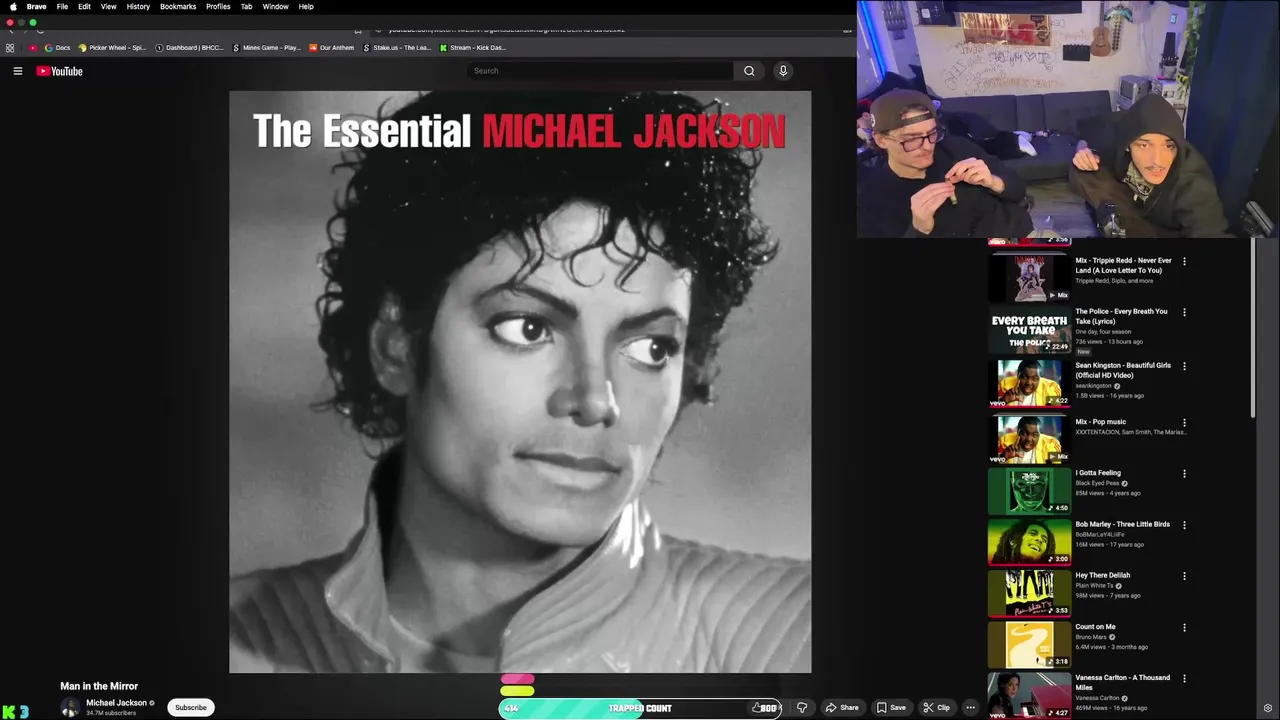The width and height of the screenshot is (1280, 720).
Task: Click the gear icon at bottom-right corner
Action: point(1268,709)
